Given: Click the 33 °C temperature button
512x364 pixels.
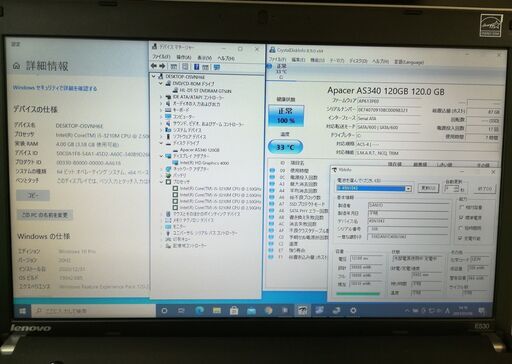Looking at the screenshot, I should coord(285,147).
